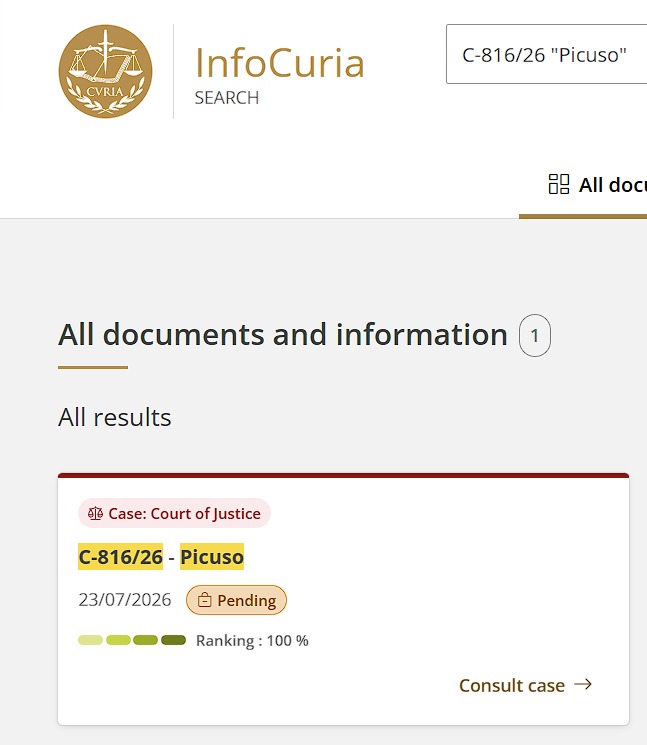Click the result count badge showing 1
This screenshot has height=745, width=647.
coord(535,335)
